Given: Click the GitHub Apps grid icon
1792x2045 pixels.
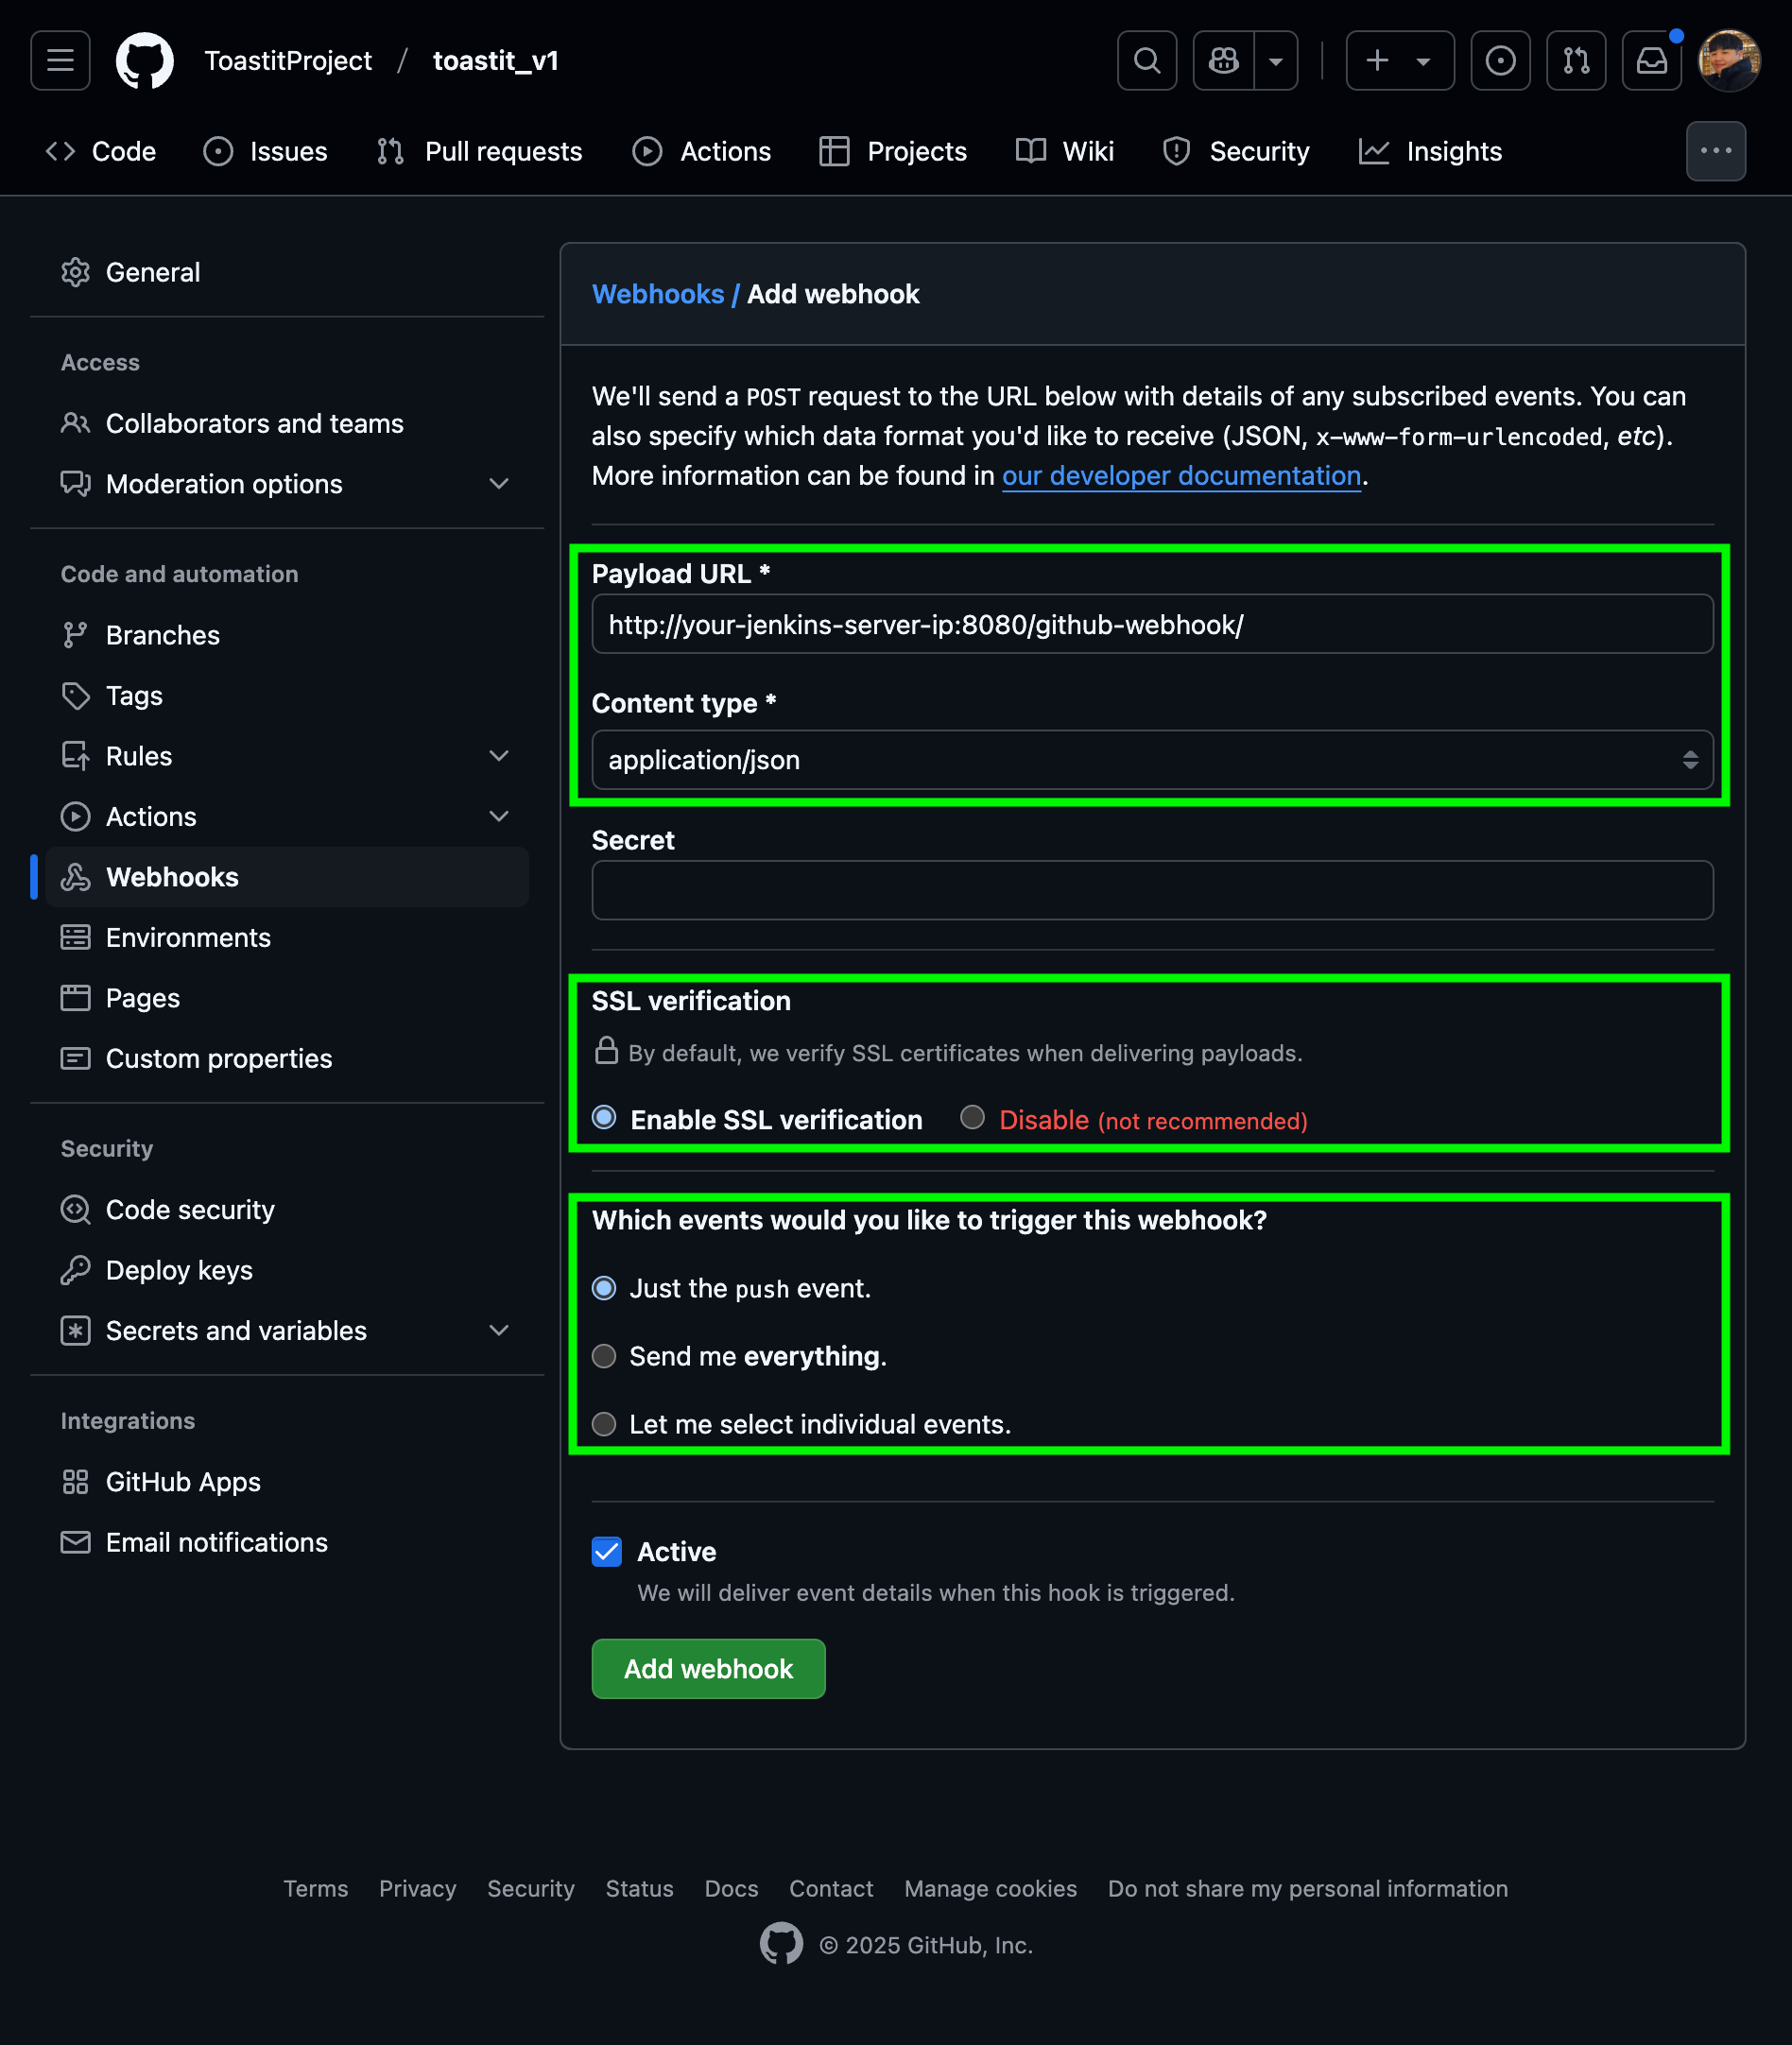Looking at the screenshot, I should tap(75, 1482).
